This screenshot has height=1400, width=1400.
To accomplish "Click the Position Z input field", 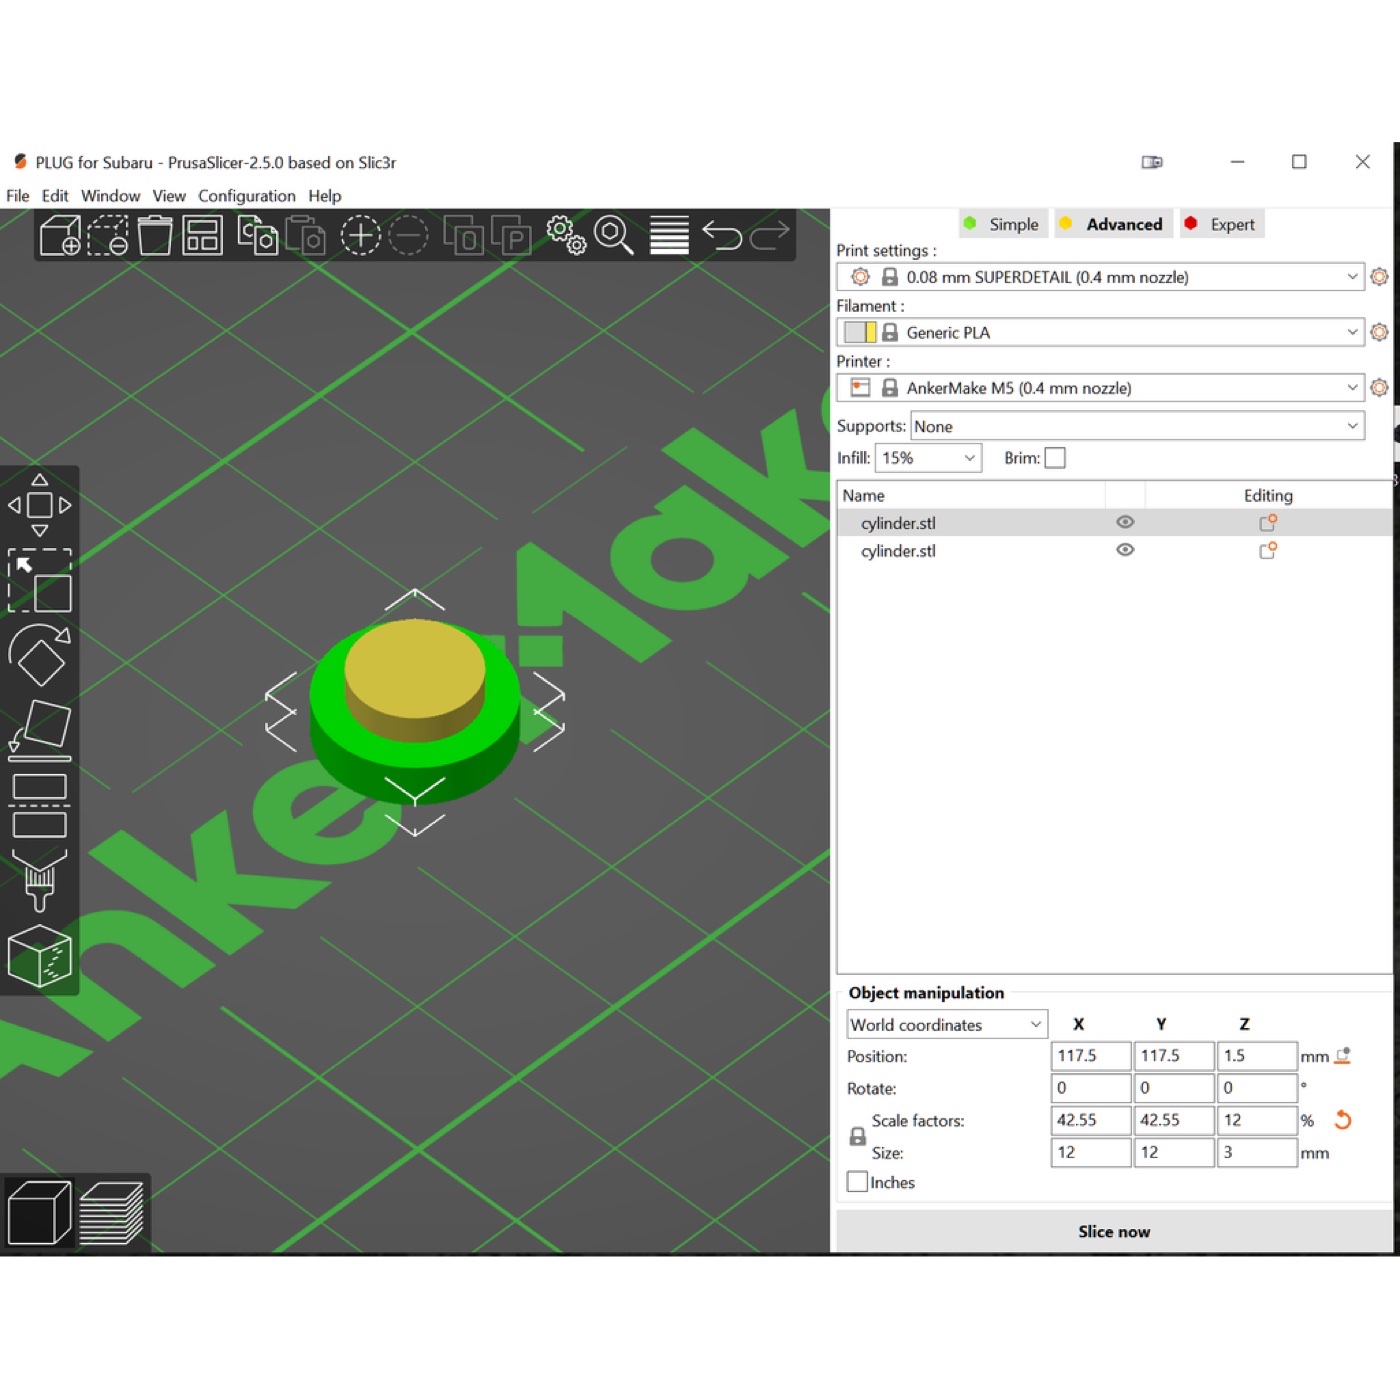I will (1257, 1056).
